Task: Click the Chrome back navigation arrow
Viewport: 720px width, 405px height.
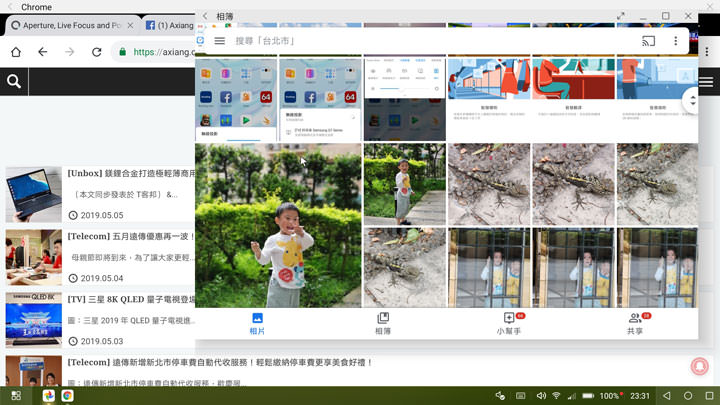Action: click(42, 52)
